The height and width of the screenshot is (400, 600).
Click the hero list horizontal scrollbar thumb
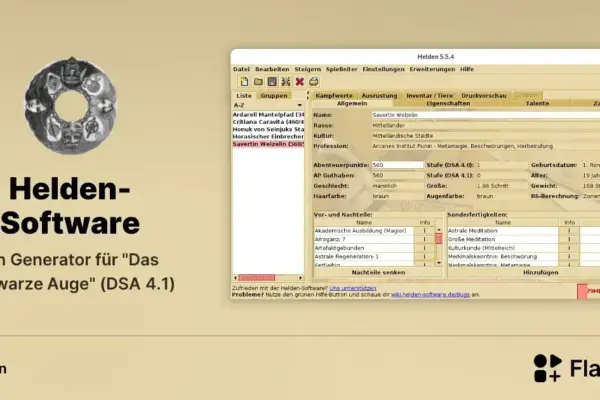[256, 278]
